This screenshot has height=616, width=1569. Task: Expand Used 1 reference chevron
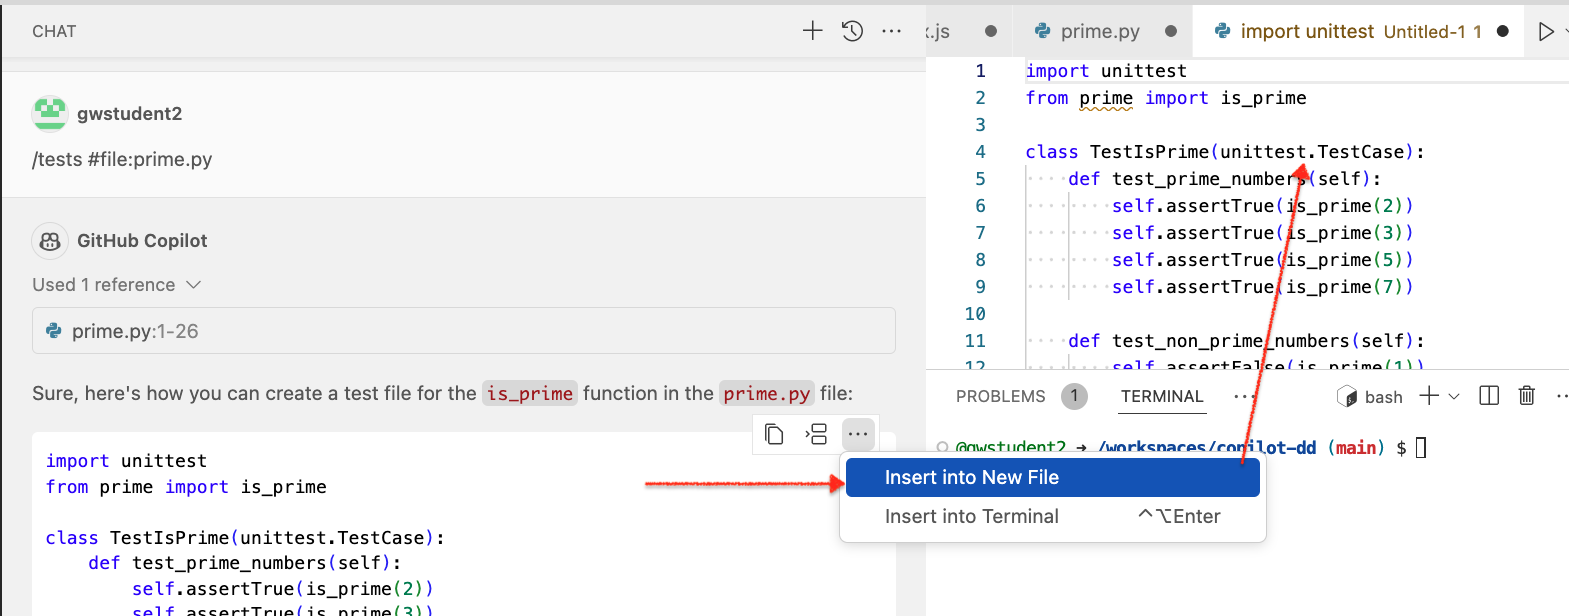[x=194, y=285]
